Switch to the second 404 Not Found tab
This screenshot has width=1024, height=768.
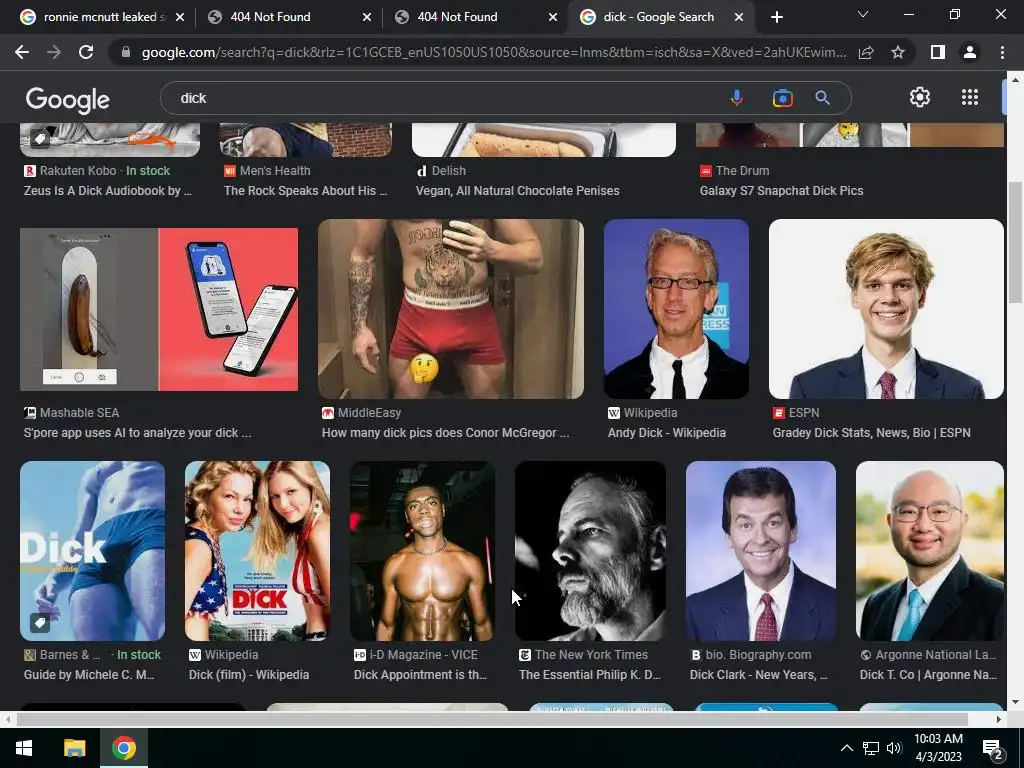[468, 17]
